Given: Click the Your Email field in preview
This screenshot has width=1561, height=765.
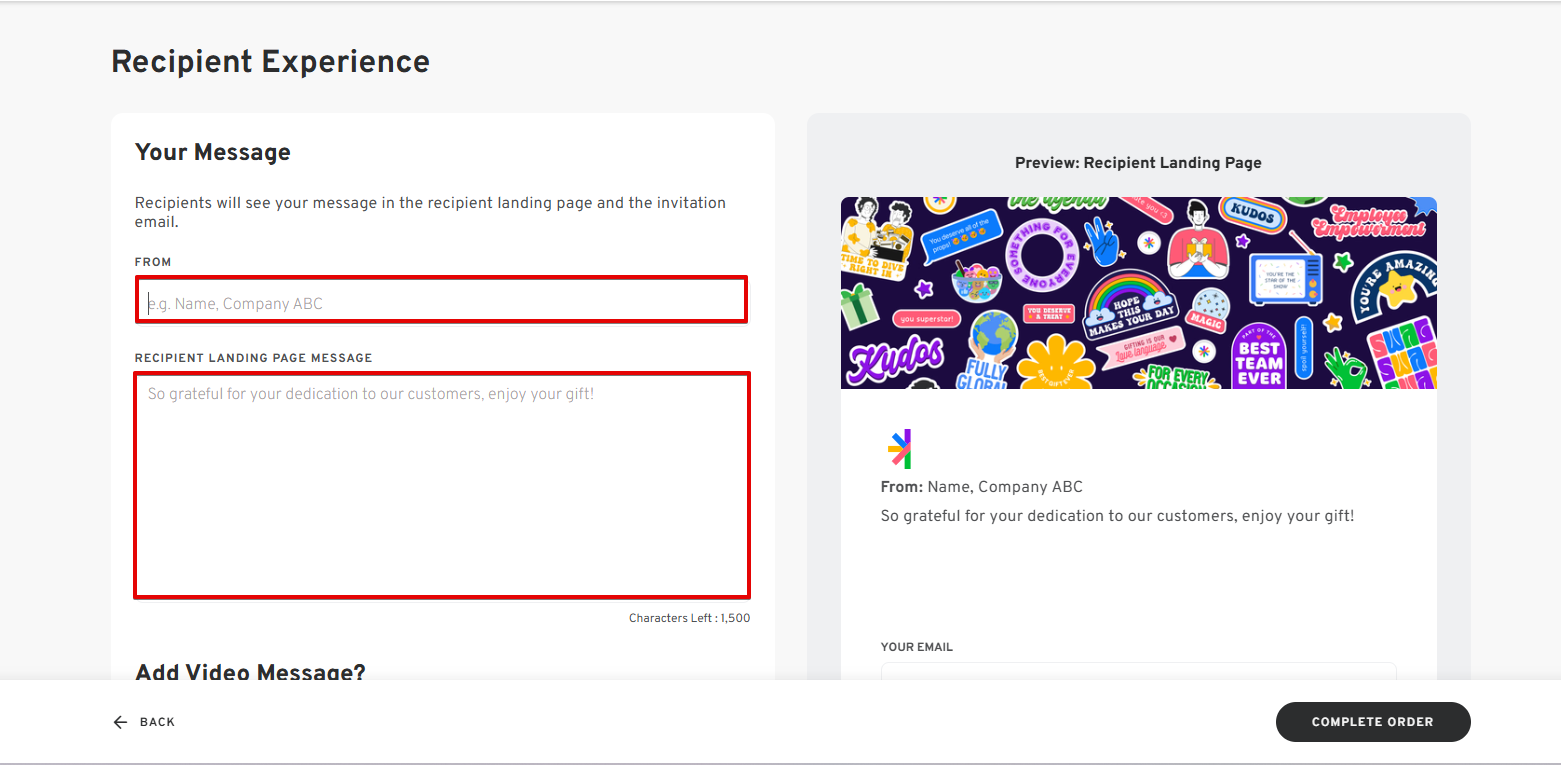Looking at the screenshot, I should (1138, 672).
